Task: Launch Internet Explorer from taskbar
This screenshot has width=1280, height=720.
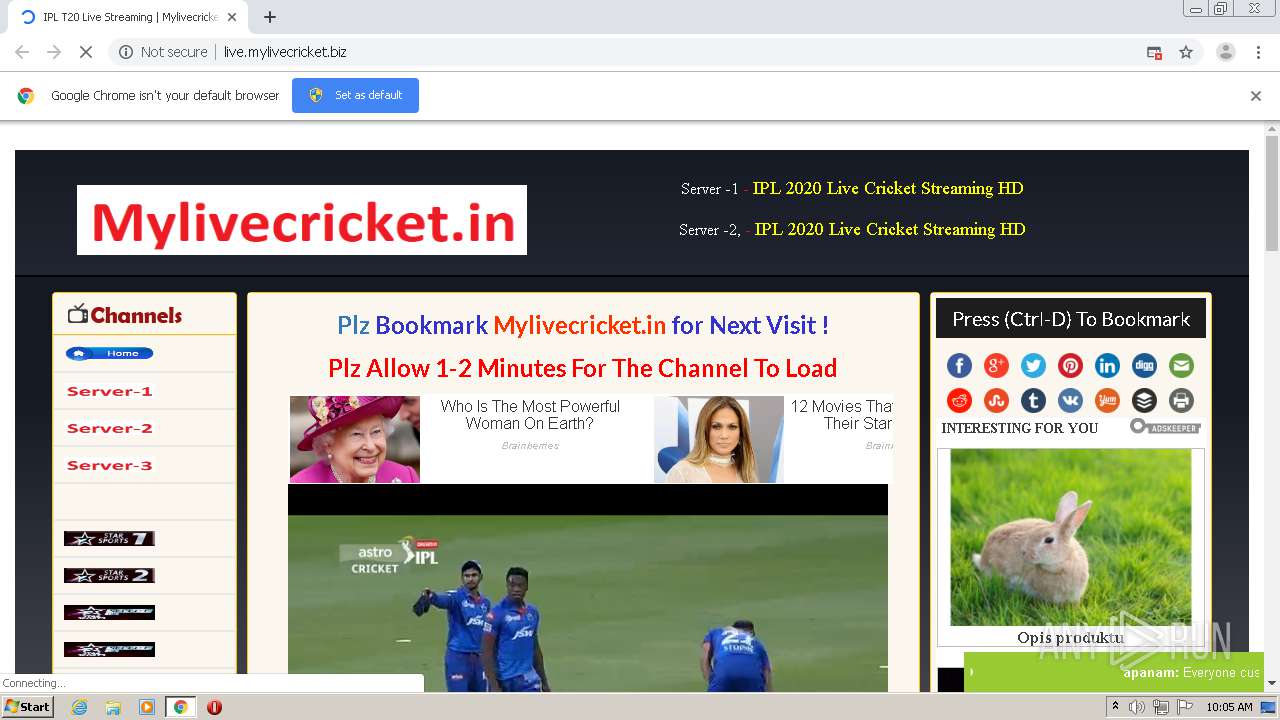Action: (79, 707)
